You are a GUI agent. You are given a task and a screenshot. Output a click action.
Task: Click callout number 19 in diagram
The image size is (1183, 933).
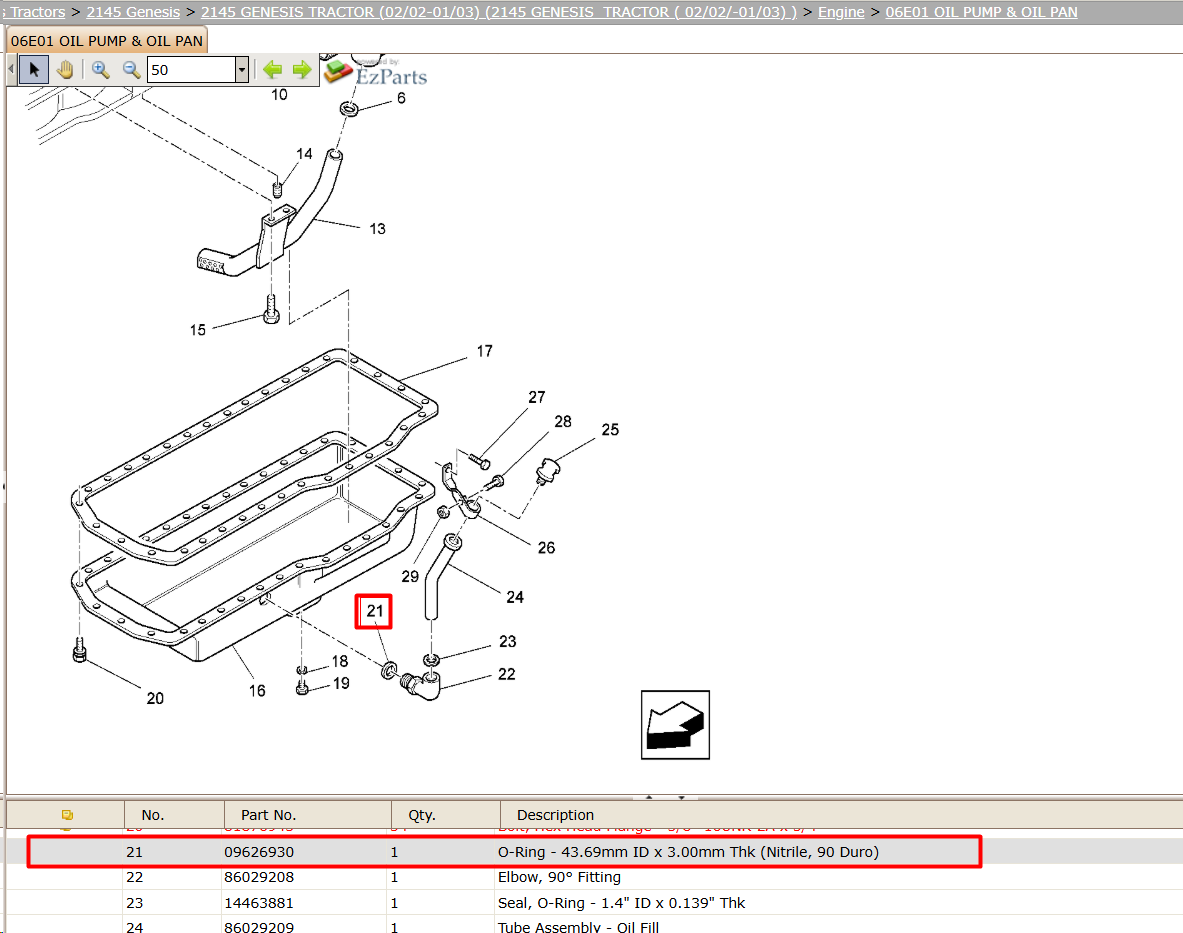coord(341,684)
